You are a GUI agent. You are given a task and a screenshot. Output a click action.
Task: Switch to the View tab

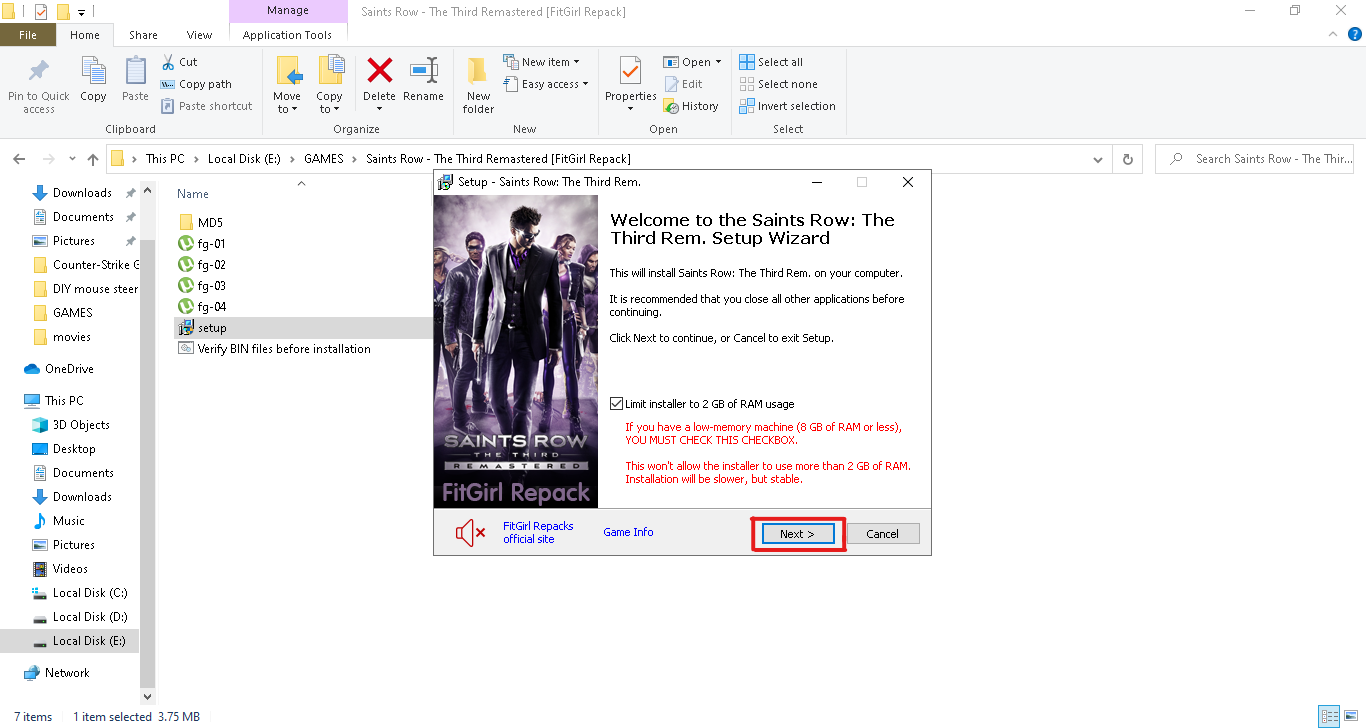point(199,35)
